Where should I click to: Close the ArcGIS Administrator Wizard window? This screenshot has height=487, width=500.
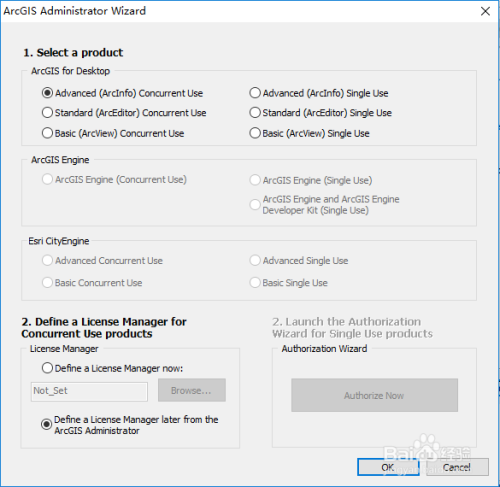click(485, 11)
